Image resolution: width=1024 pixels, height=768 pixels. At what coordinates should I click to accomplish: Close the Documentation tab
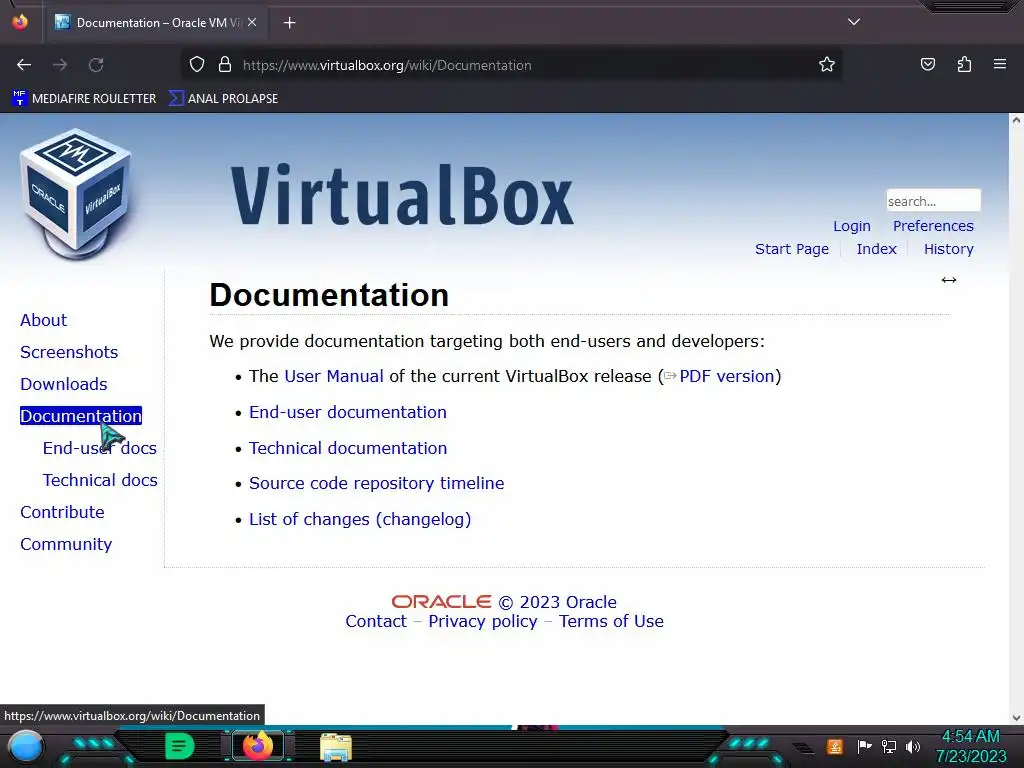(x=252, y=22)
